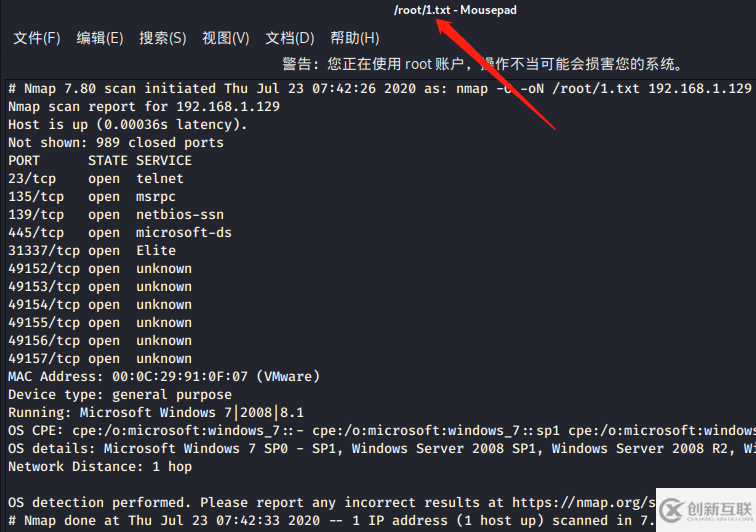Click the Host is up latency line
Screen dimensions: 756x532
coord(128,124)
